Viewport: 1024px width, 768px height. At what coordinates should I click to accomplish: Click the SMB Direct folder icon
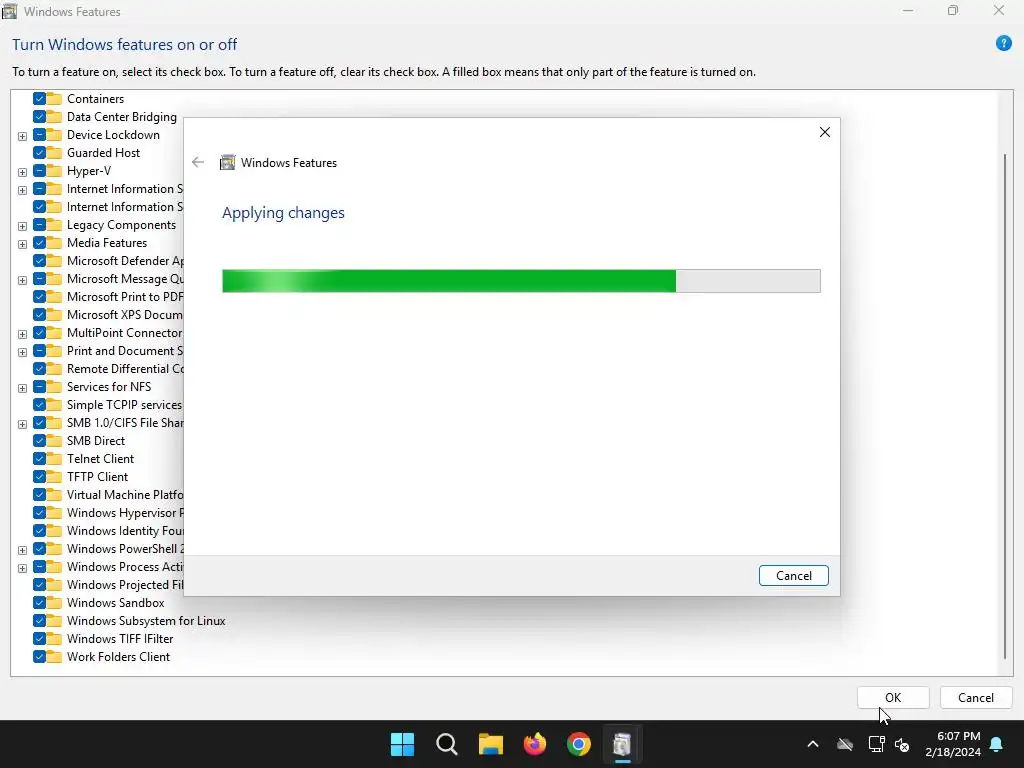[54, 441]
